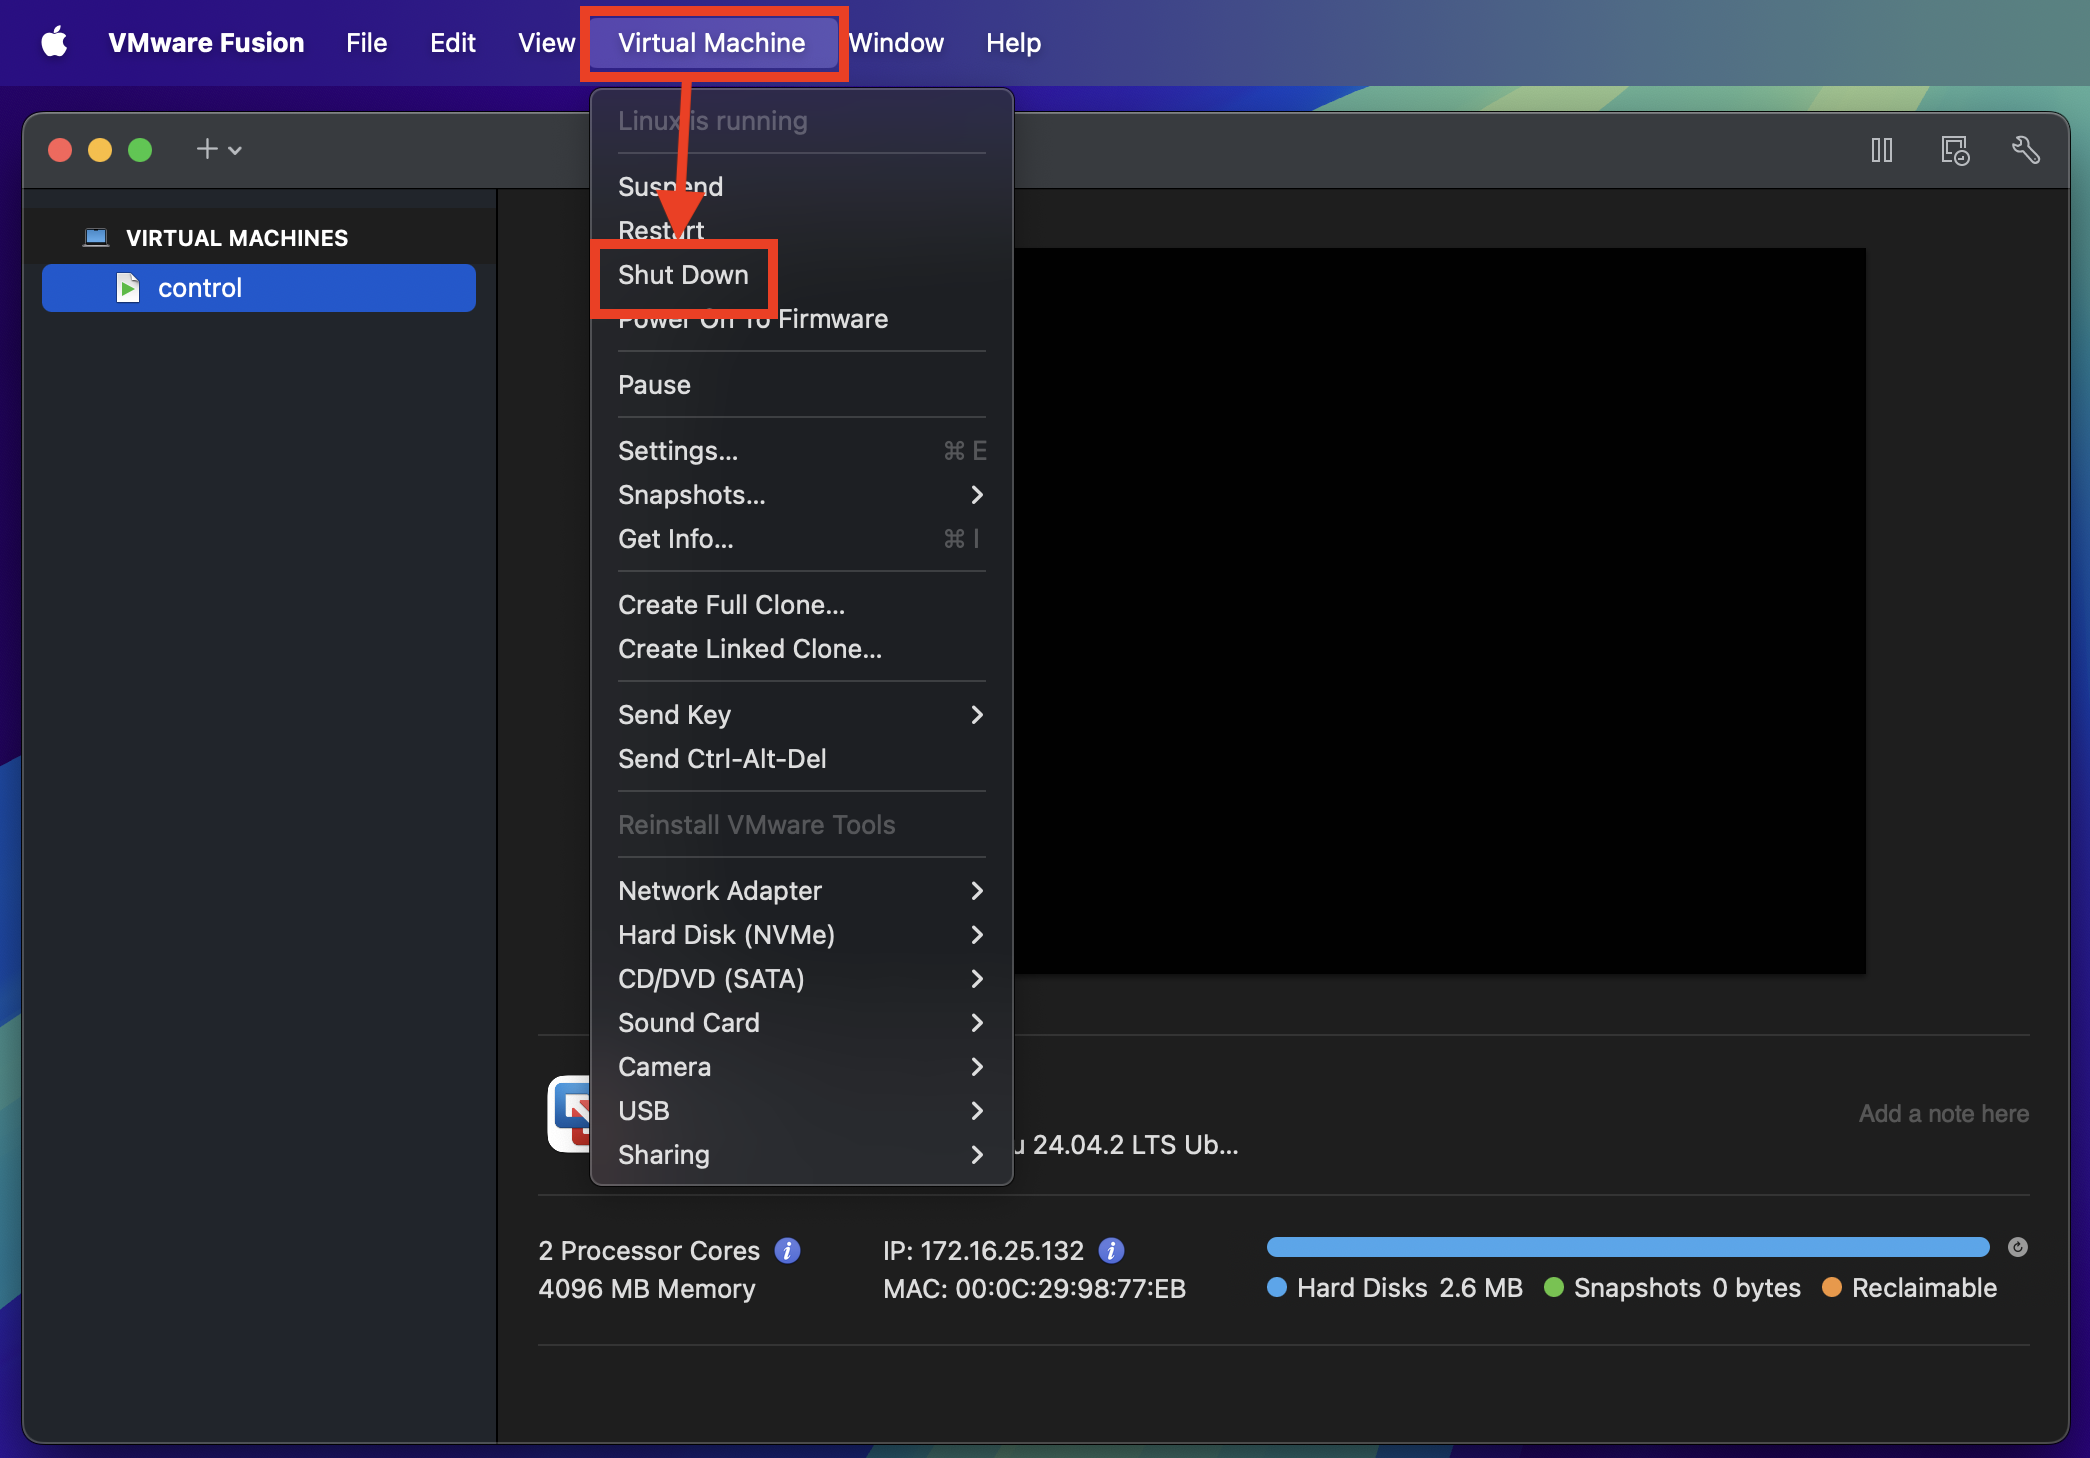The height and width of the screenshot is (1458, 2090).
Task: Select Shut Down from the menu
Action: tap(683, 275)
